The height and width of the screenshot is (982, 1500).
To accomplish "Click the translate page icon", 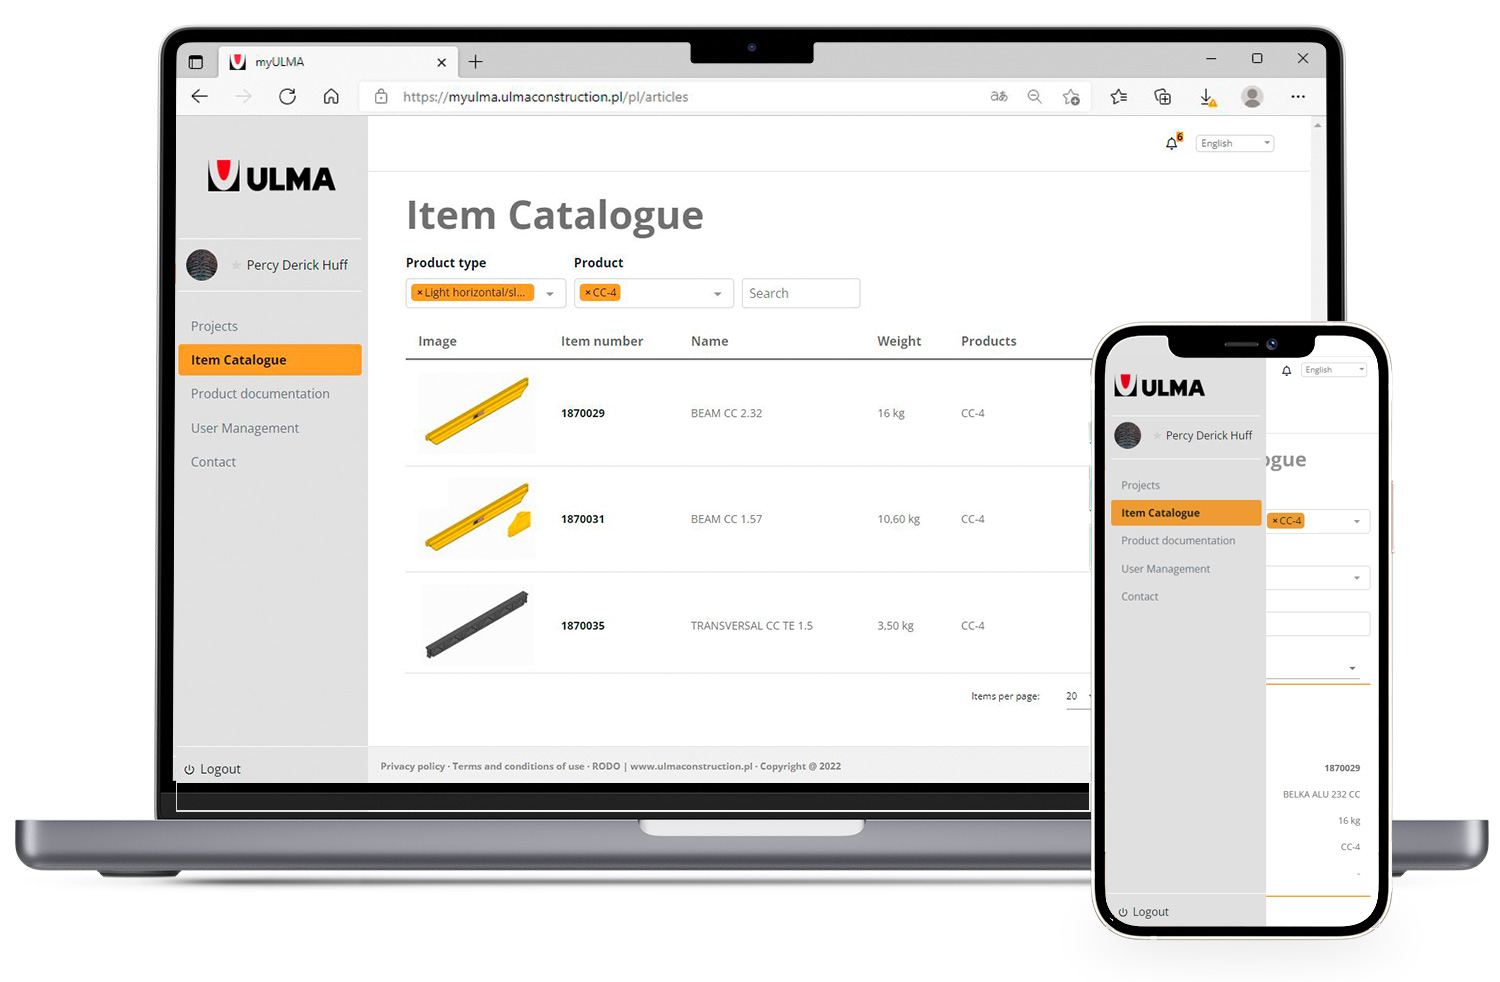I will point(999,97).
